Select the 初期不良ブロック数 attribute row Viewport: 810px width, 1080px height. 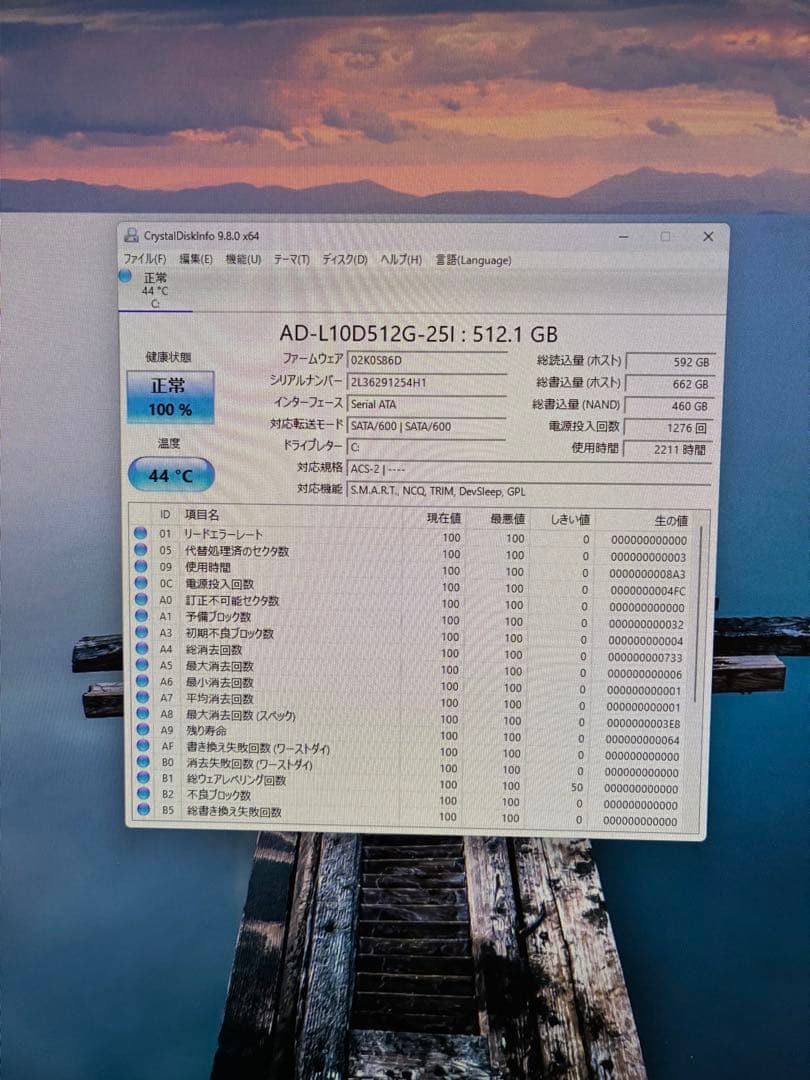tap(413, 635)
